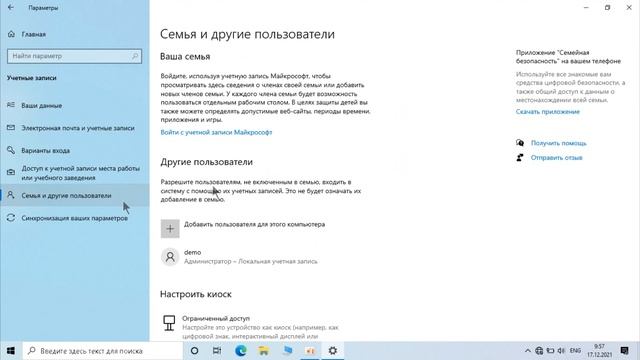Click the Ваши данные icon
This screenshot has width=640, height=360.
click(11, 105)
